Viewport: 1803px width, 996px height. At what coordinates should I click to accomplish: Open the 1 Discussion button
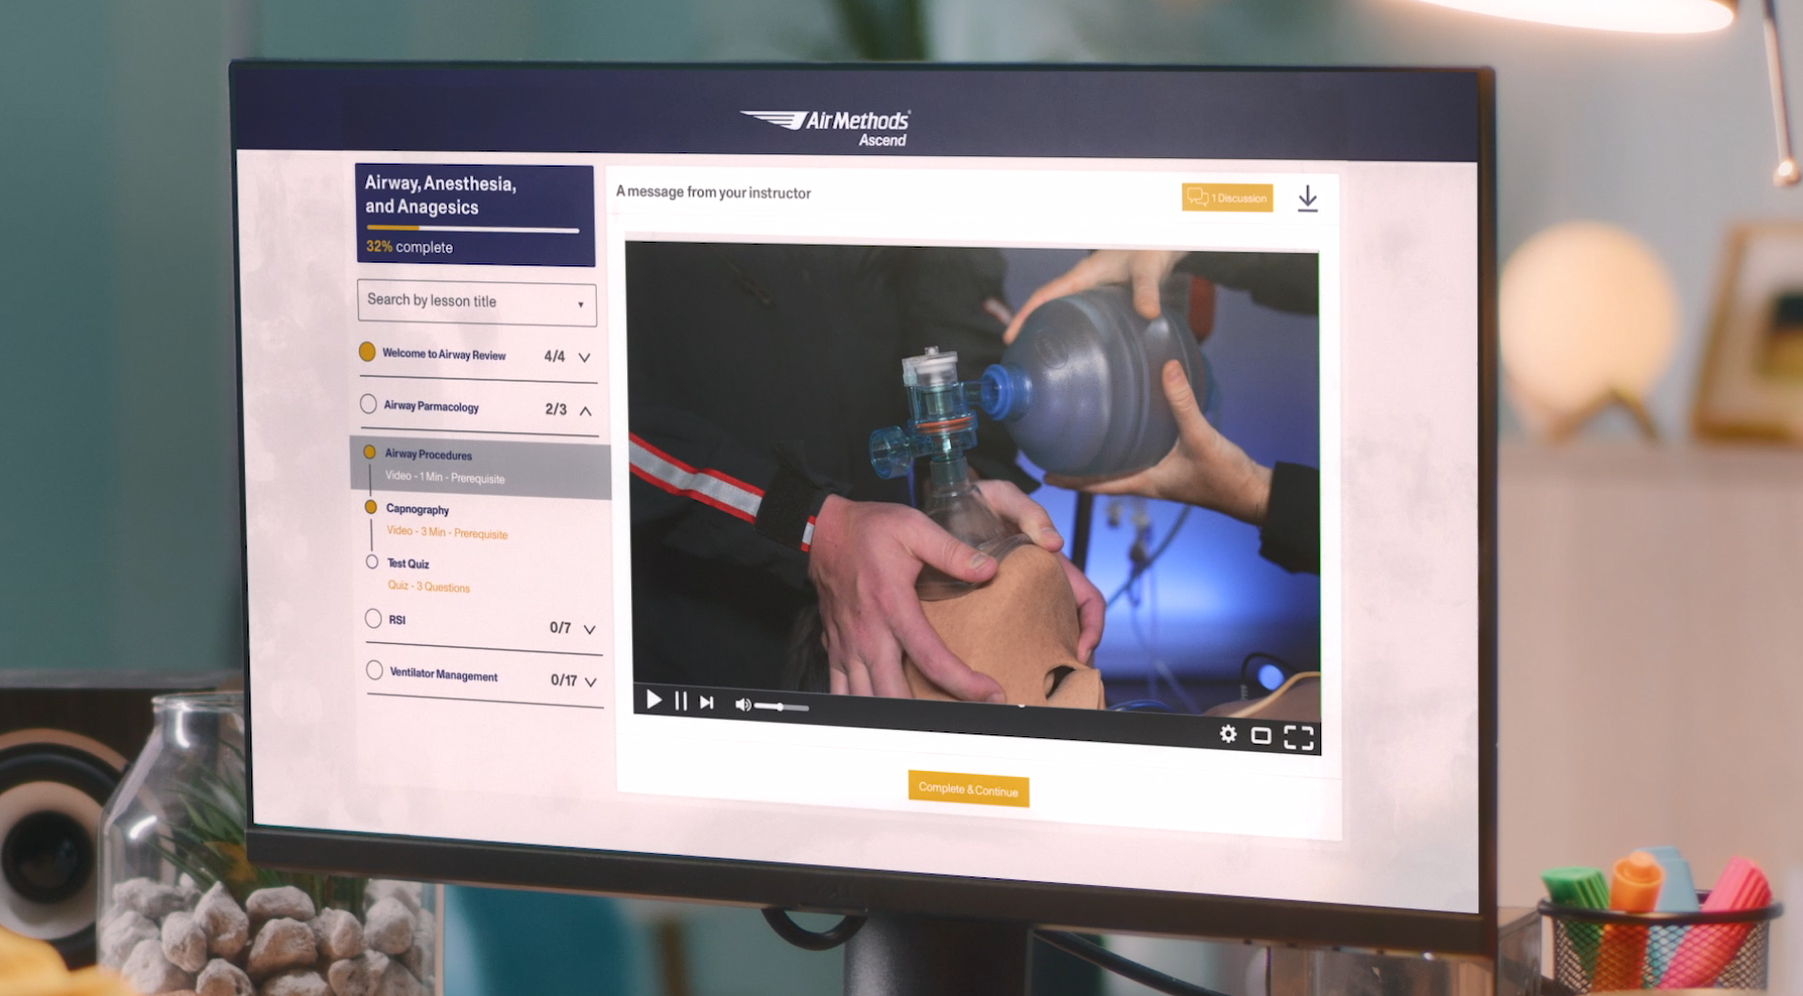[x=1227, y=198]
